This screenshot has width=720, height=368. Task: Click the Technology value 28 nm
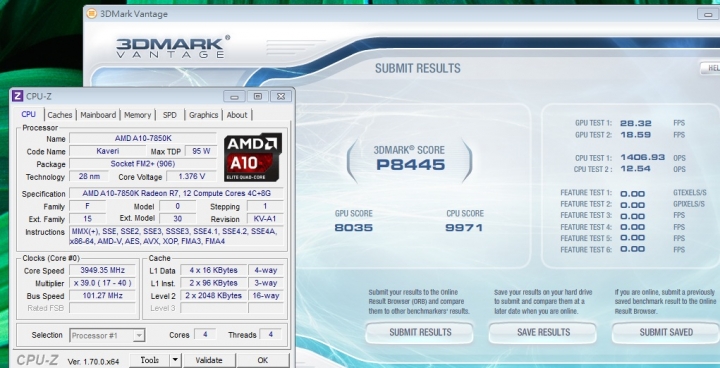(x=89, y=176)
